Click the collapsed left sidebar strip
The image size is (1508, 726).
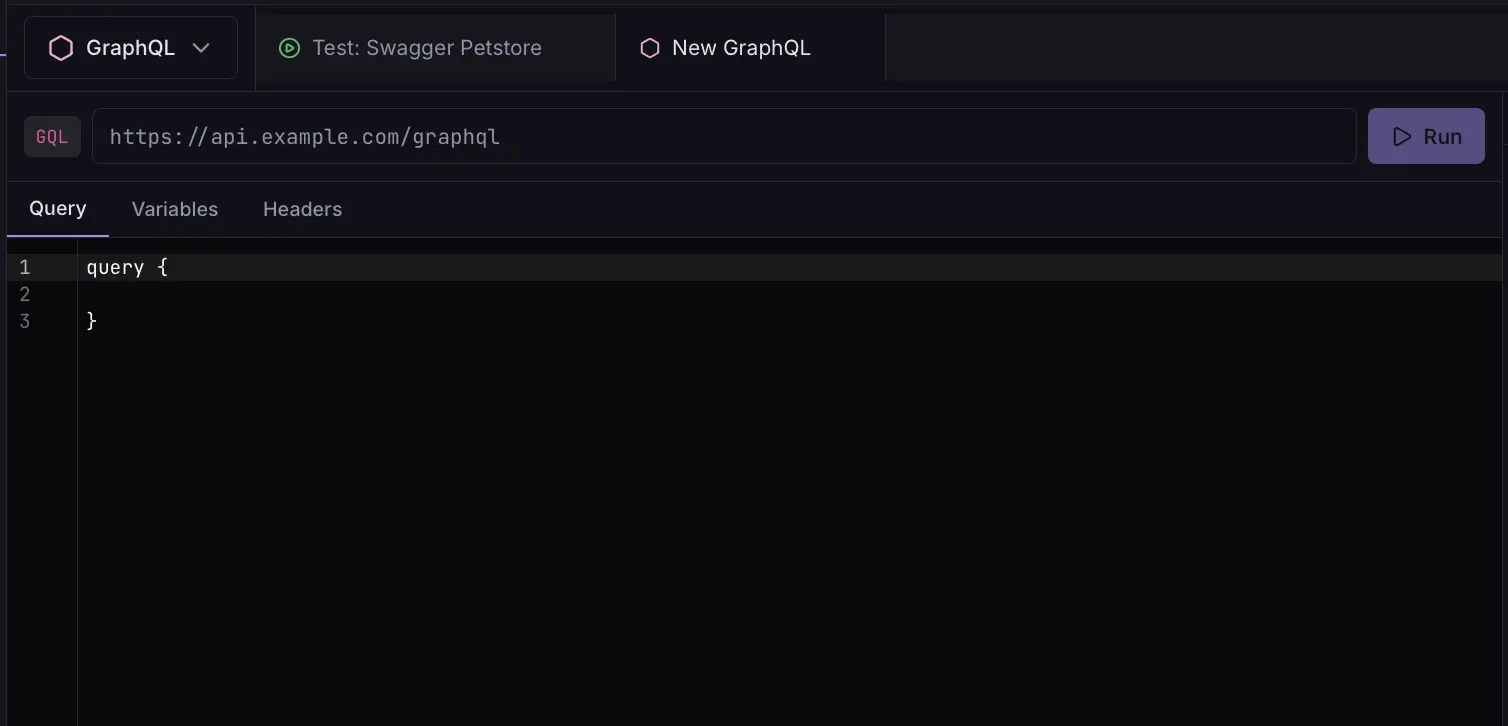(4, 400)
